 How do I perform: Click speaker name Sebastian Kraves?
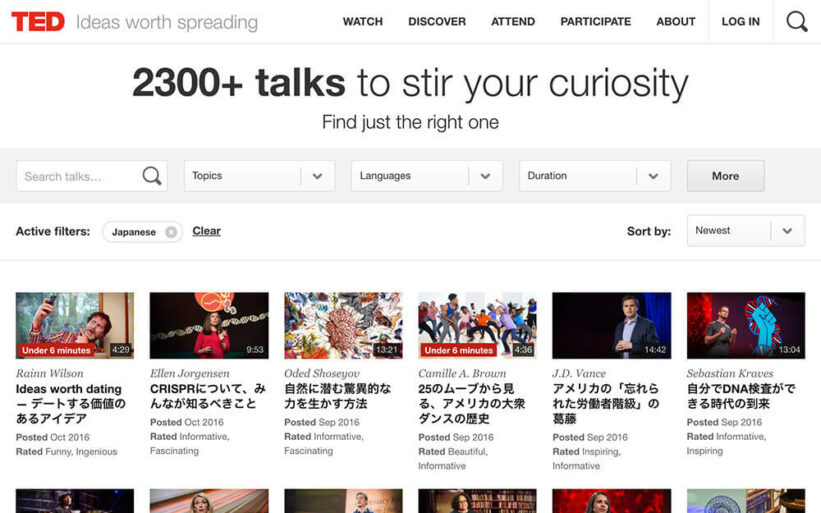pos(730,373)
